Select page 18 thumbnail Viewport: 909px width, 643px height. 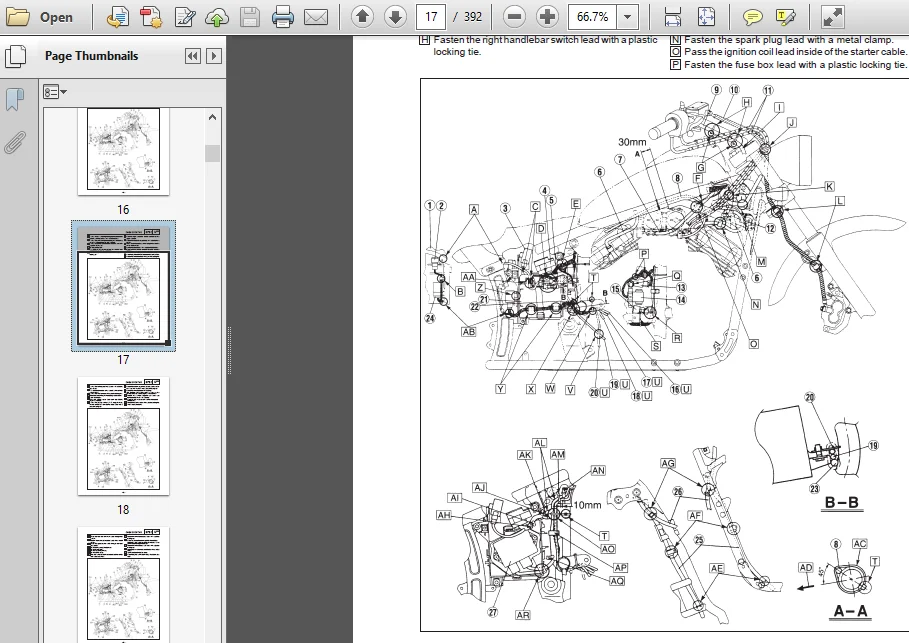click(123, 436)
